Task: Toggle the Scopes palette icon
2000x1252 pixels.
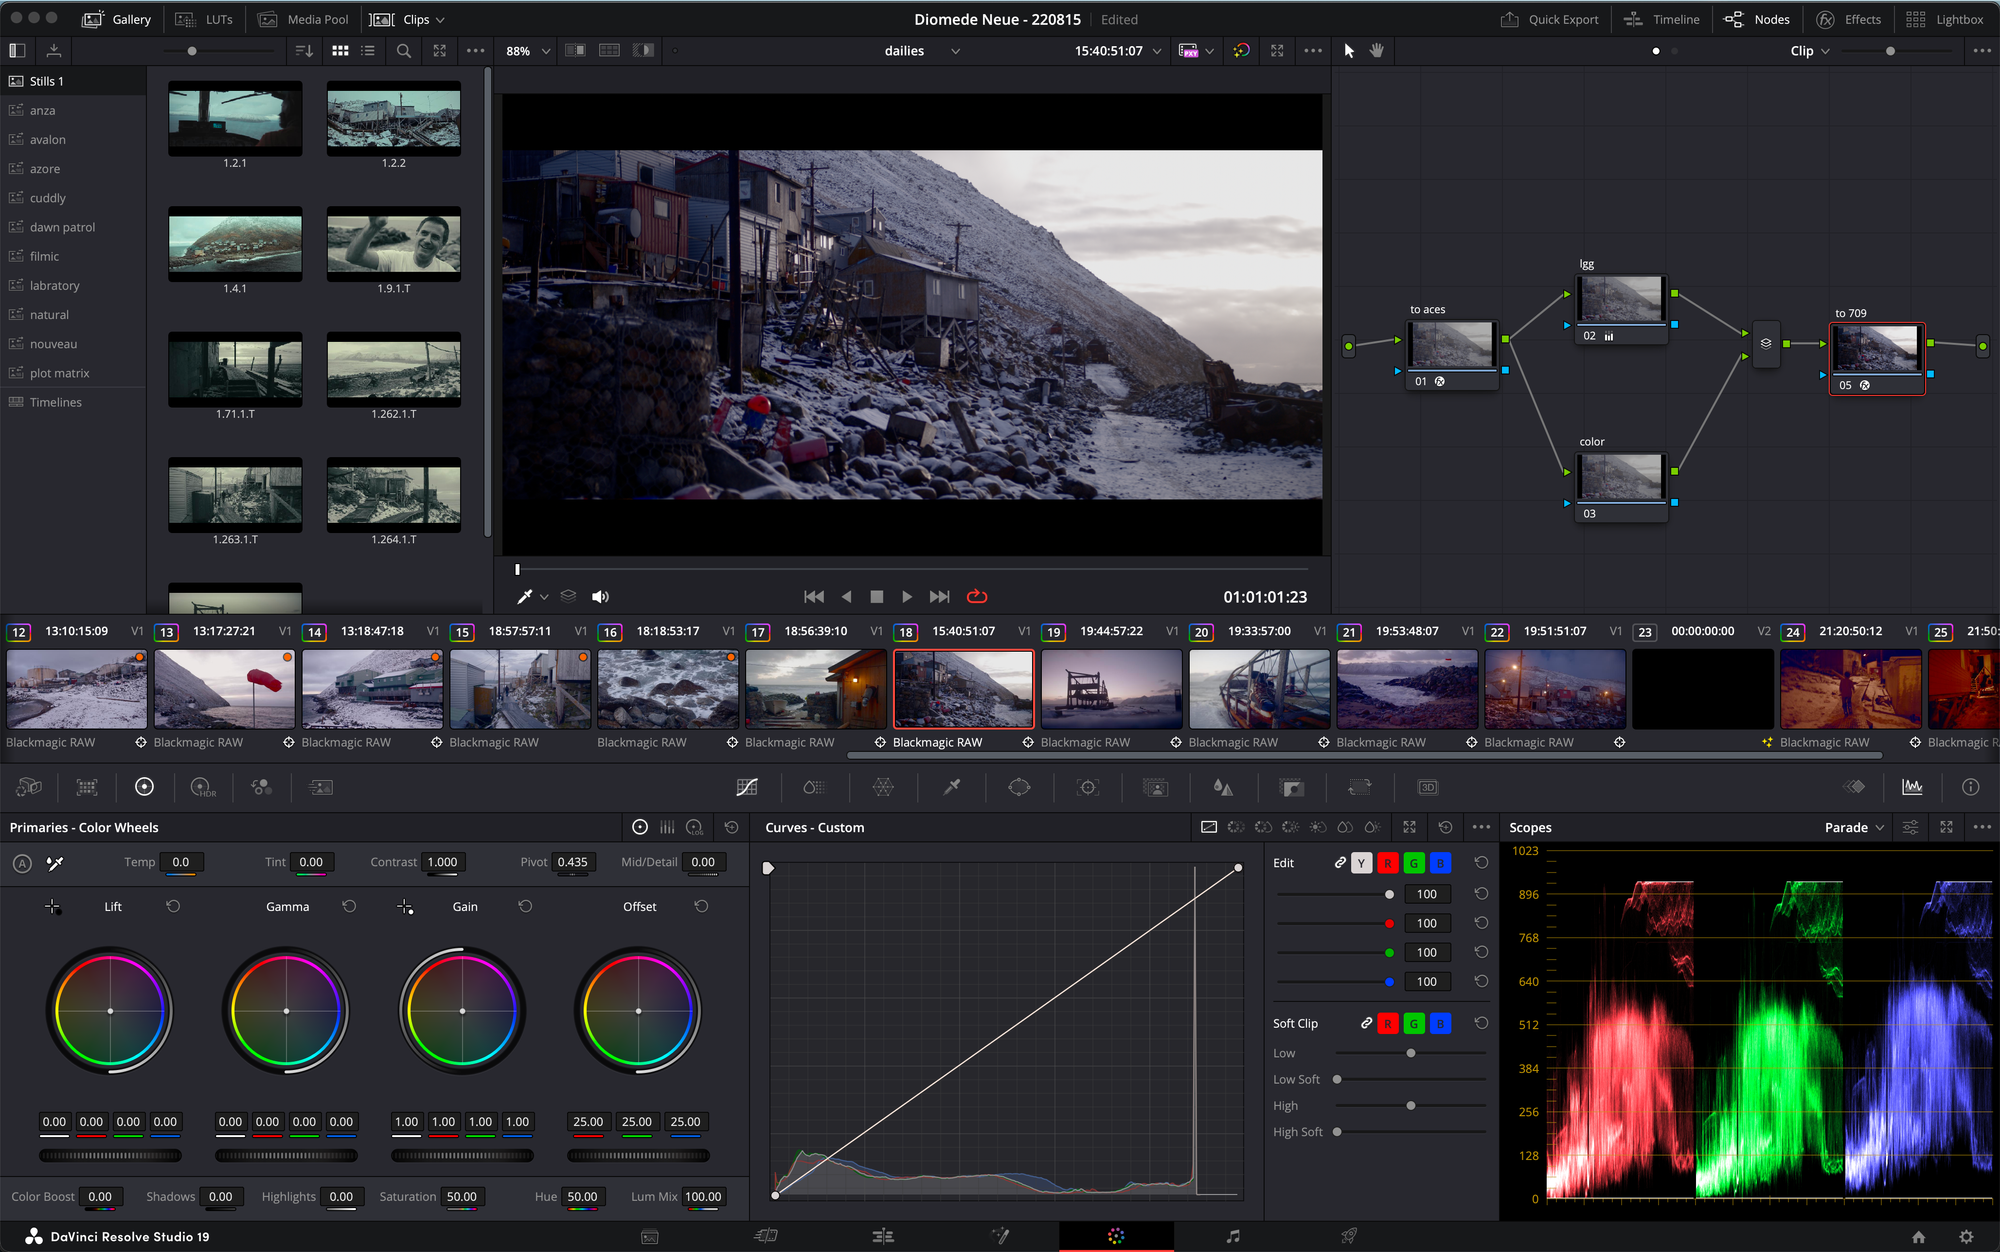Action: click(x=1912, y=788)
